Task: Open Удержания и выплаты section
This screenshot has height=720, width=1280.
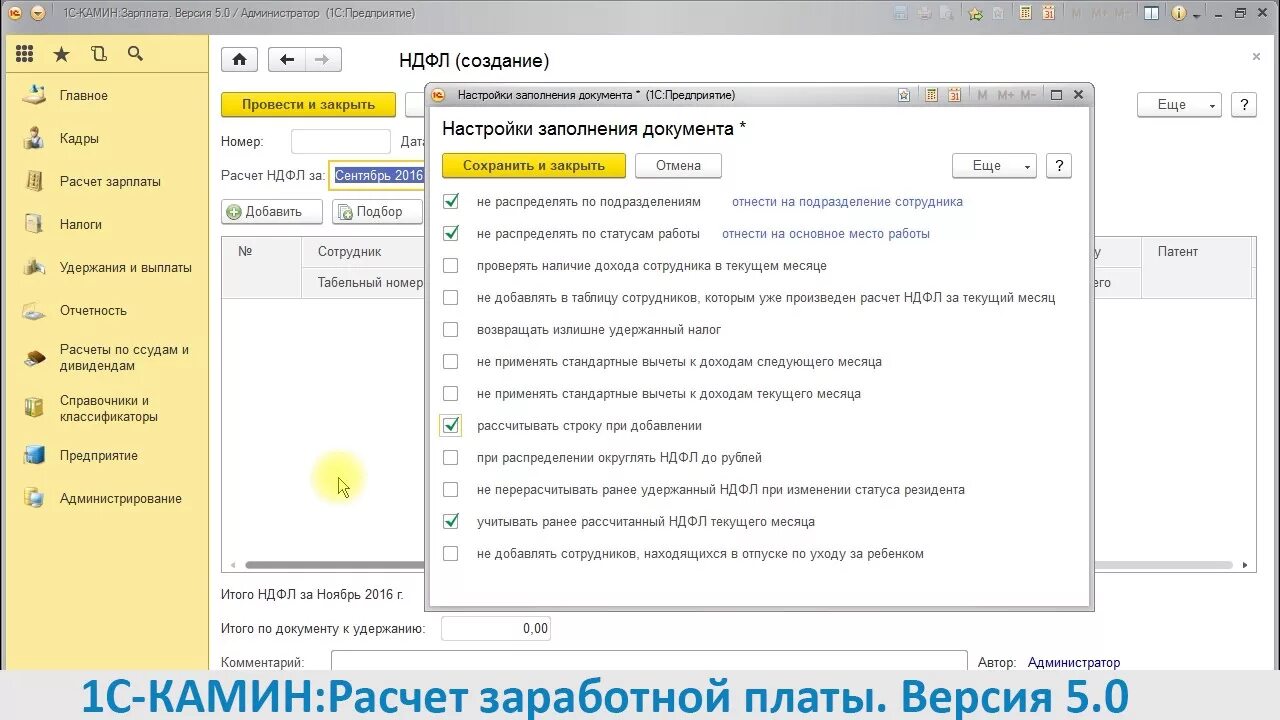Action: tap(126, 268)
